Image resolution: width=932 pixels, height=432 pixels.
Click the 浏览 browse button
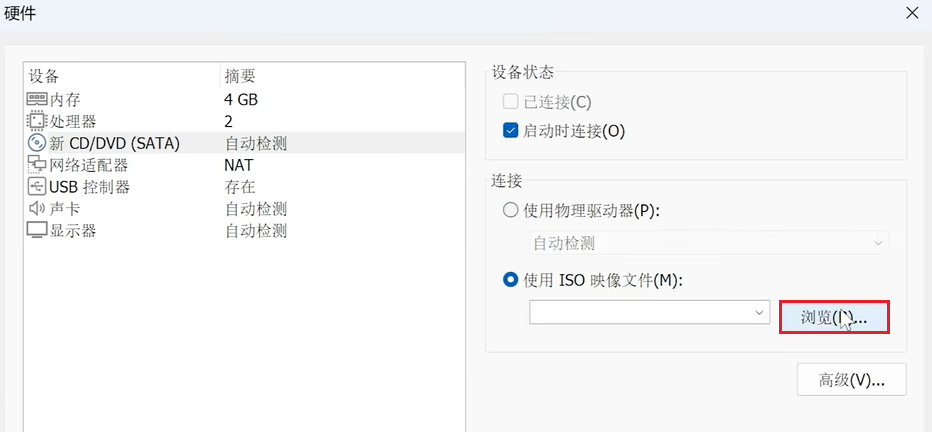(834, 317)
